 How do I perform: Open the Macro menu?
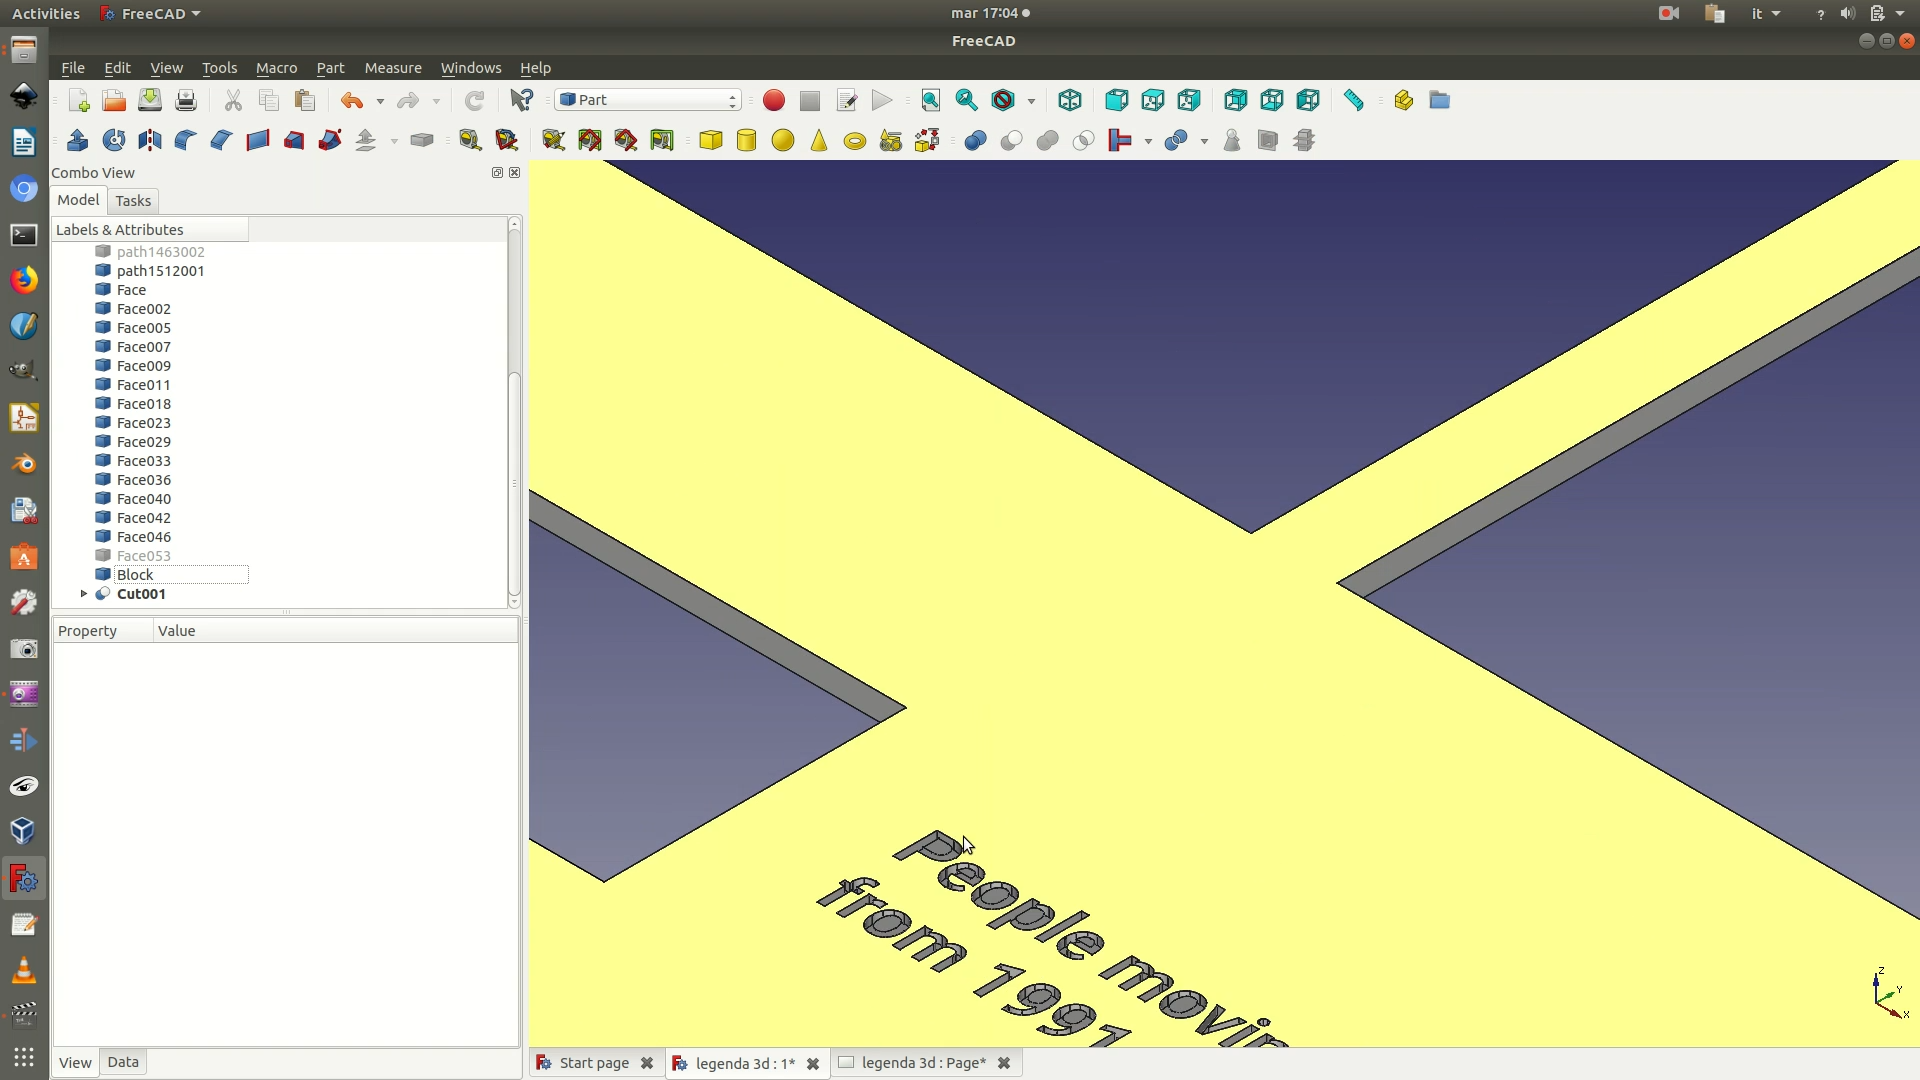[x=276, y=68]
